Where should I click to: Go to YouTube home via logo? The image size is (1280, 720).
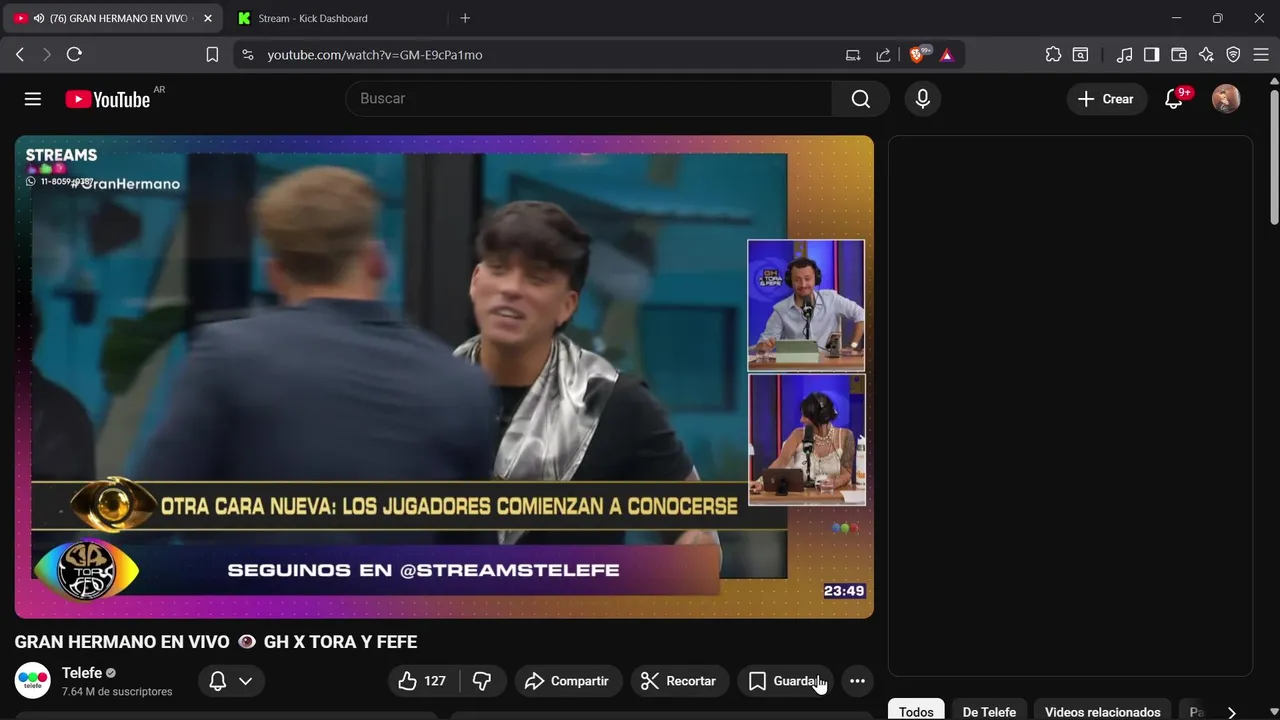click(x=108, y=99)
